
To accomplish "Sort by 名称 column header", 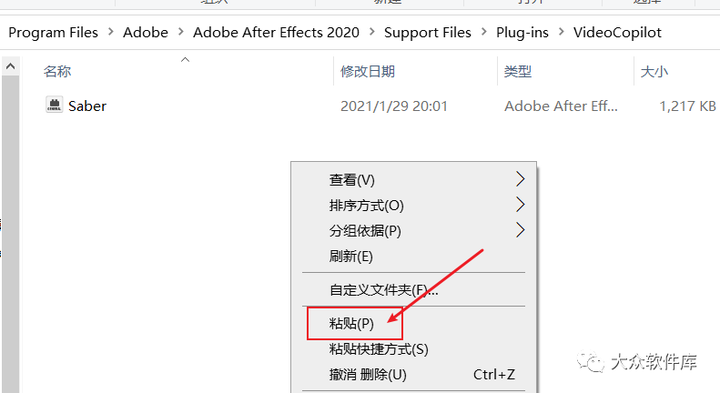I will pos(57,72).
